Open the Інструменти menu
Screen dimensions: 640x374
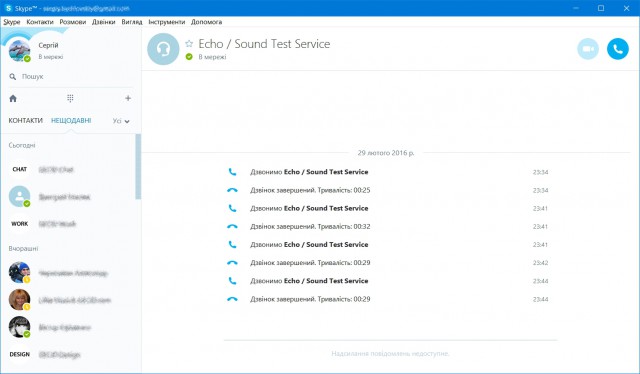167,22
